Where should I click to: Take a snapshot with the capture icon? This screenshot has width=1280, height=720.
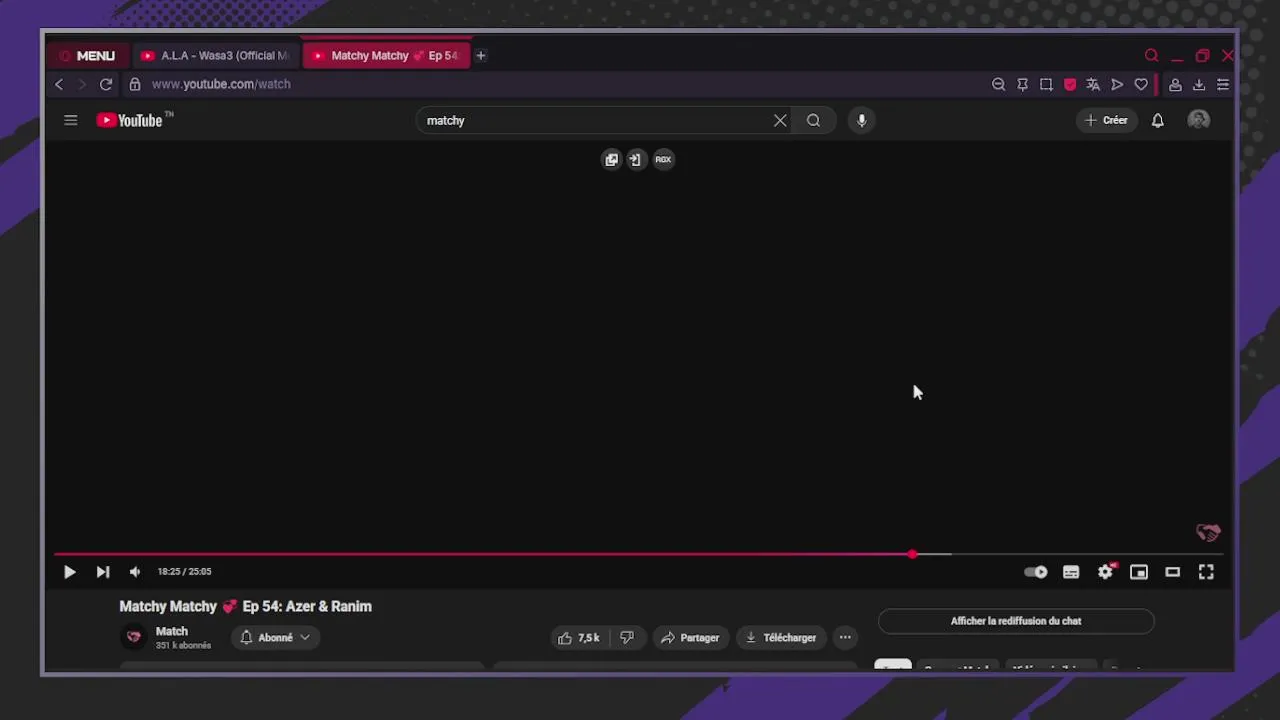coord(1046,85)
